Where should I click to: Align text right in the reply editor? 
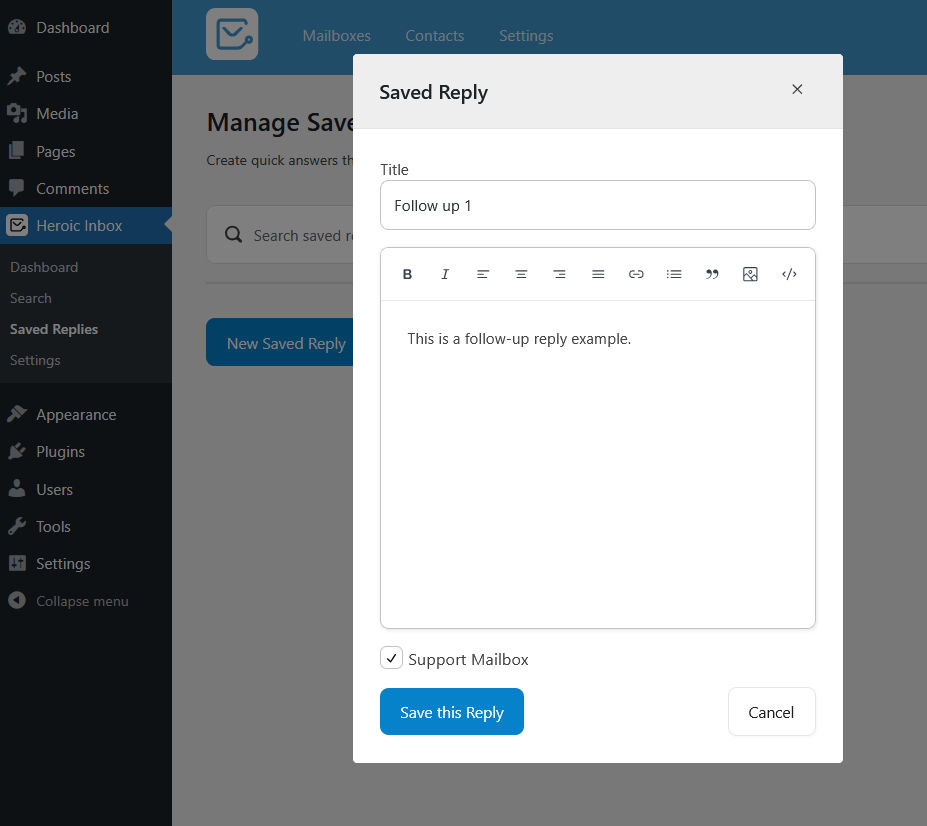(x=559, y=274)
